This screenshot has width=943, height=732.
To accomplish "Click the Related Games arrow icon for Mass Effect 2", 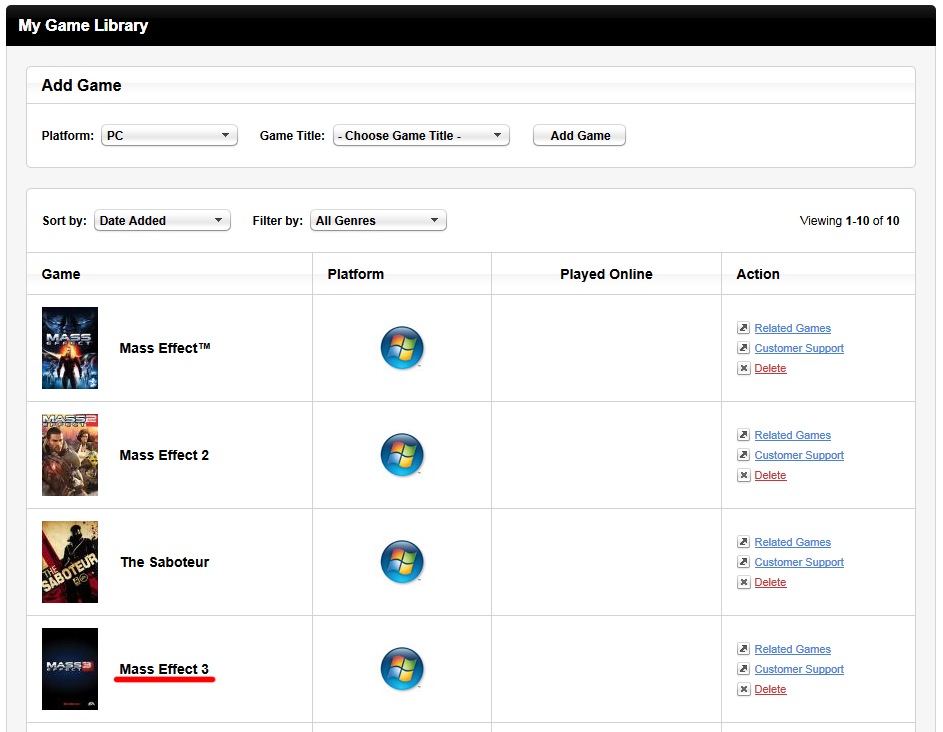I will (743, 435).
